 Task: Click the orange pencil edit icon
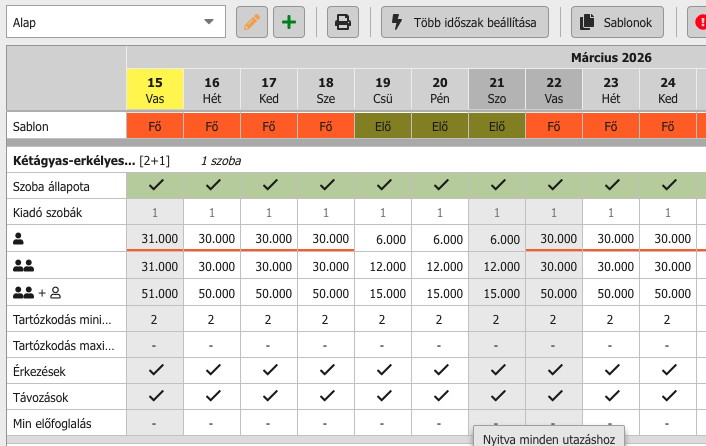253,21
